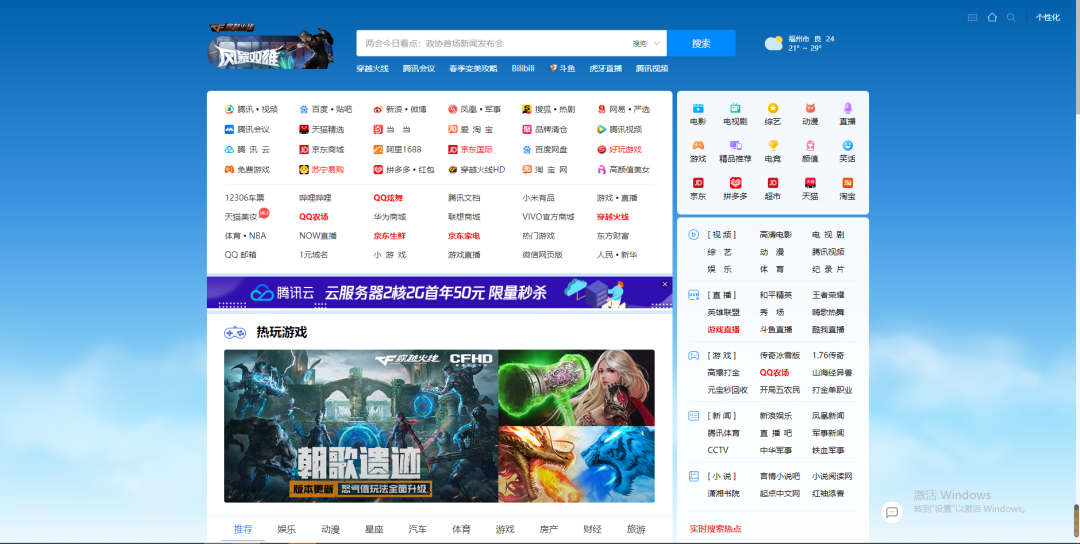
Task: Open 起点中文网 in the novel section
Action: pyautogui.click(x=780, y=493)
